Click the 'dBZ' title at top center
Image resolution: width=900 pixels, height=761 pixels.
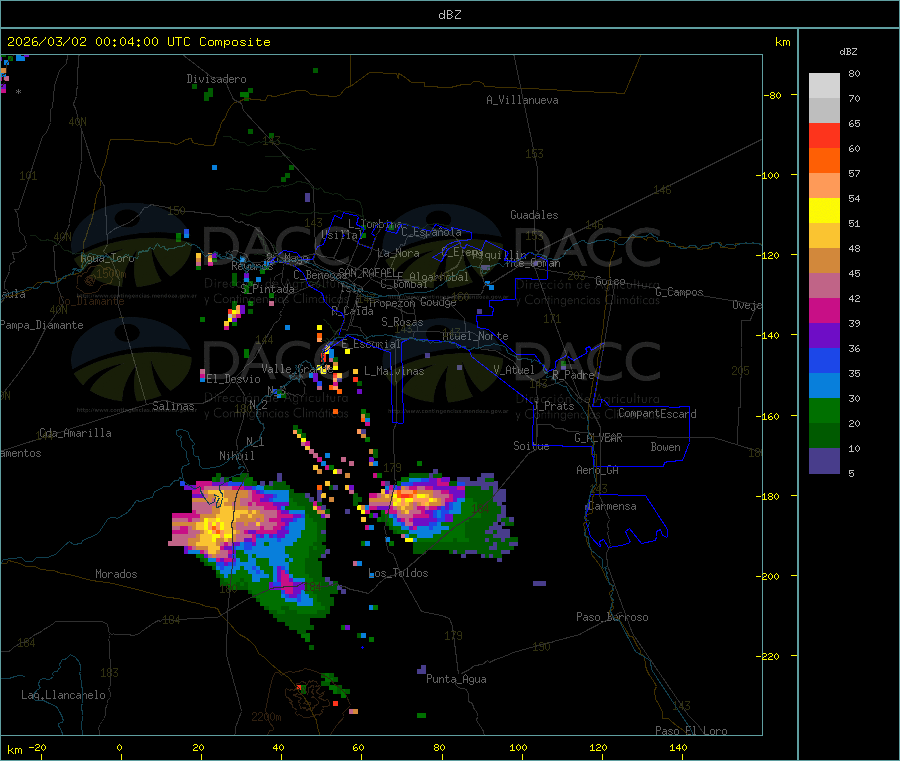click(x=449, y=15)
